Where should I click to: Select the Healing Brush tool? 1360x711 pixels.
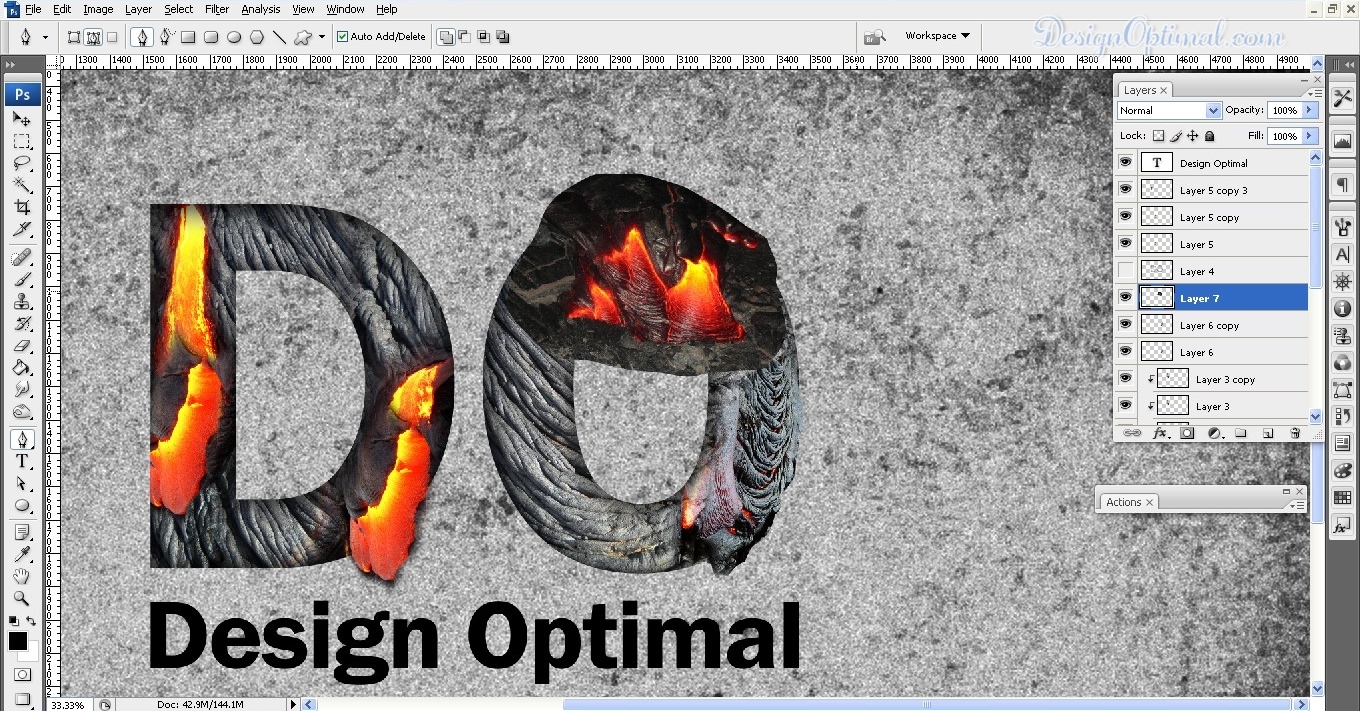tap(22, 258)
